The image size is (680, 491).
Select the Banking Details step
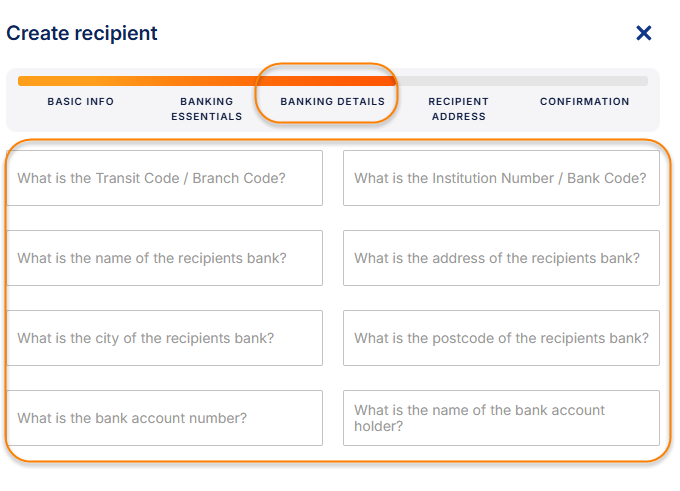pyautogui.click(x=332, y=102)
